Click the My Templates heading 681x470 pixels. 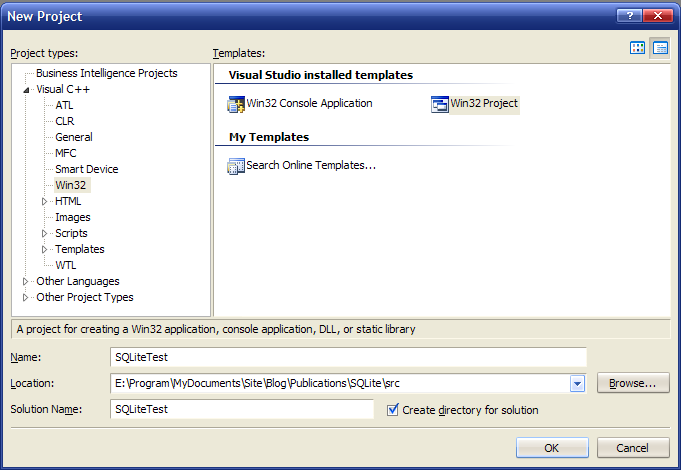(269, 137)
